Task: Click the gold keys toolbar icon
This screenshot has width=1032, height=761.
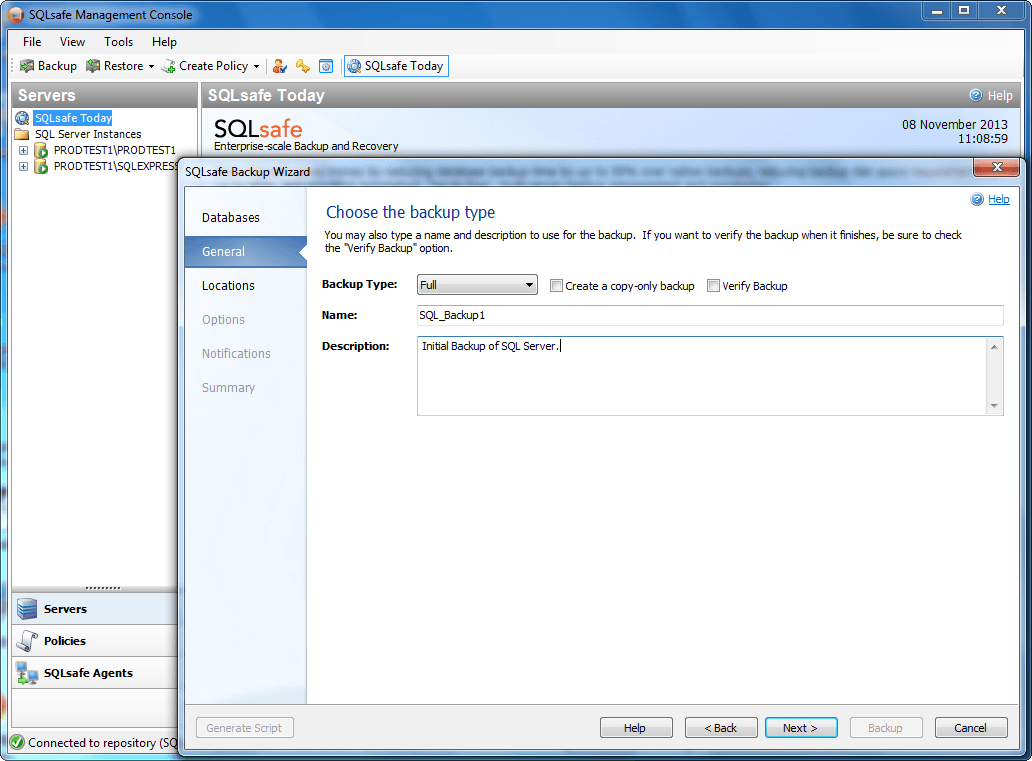Action: tap(303, 66)
